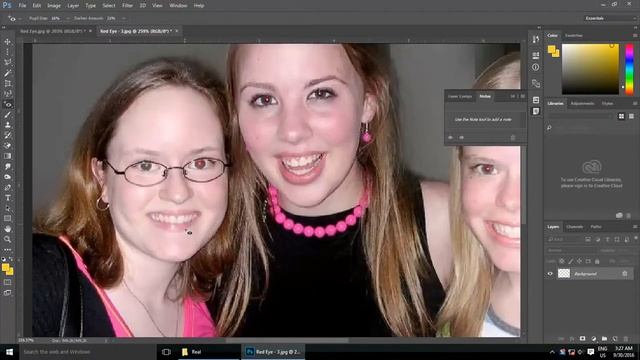Select the Crop tool
This screenshot has width=640, height=360.
click(7, 83)
